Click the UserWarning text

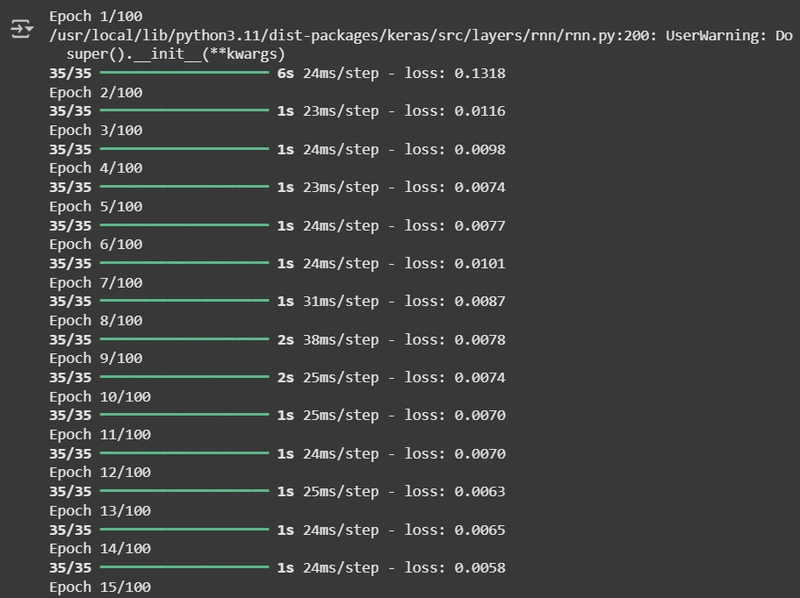tap(716, 35)
